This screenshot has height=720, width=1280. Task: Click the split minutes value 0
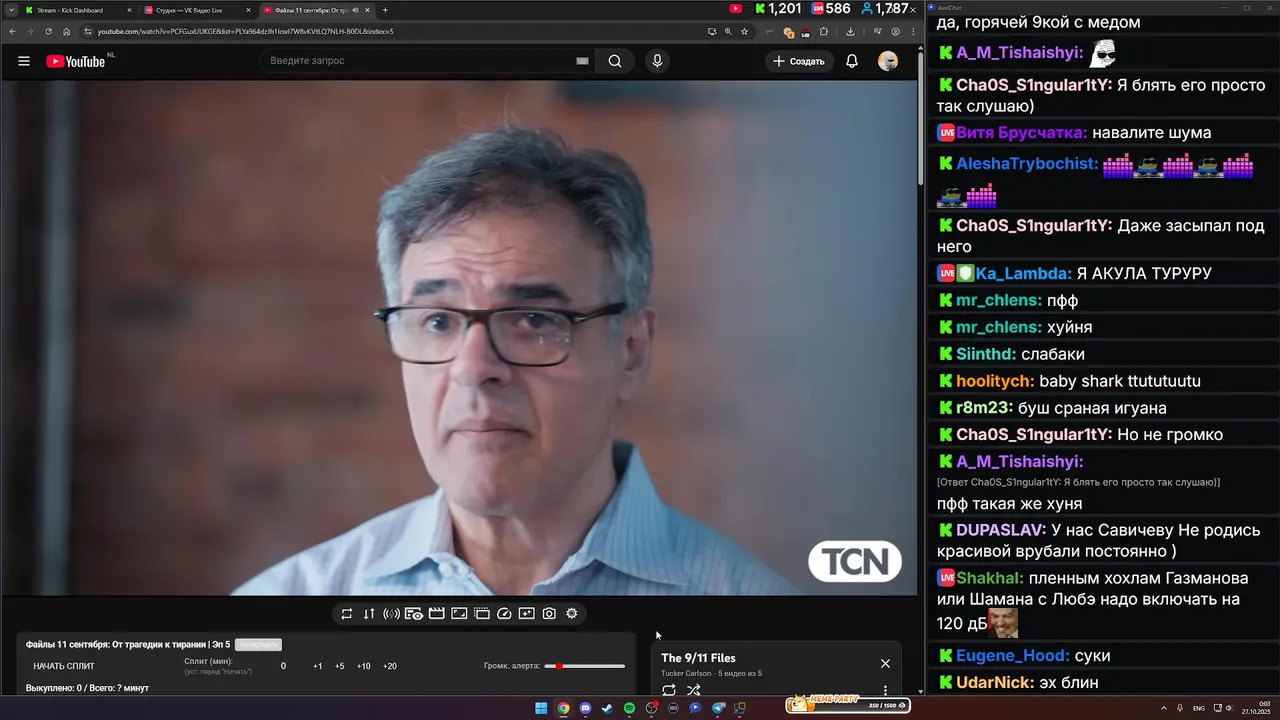point(283,666)
